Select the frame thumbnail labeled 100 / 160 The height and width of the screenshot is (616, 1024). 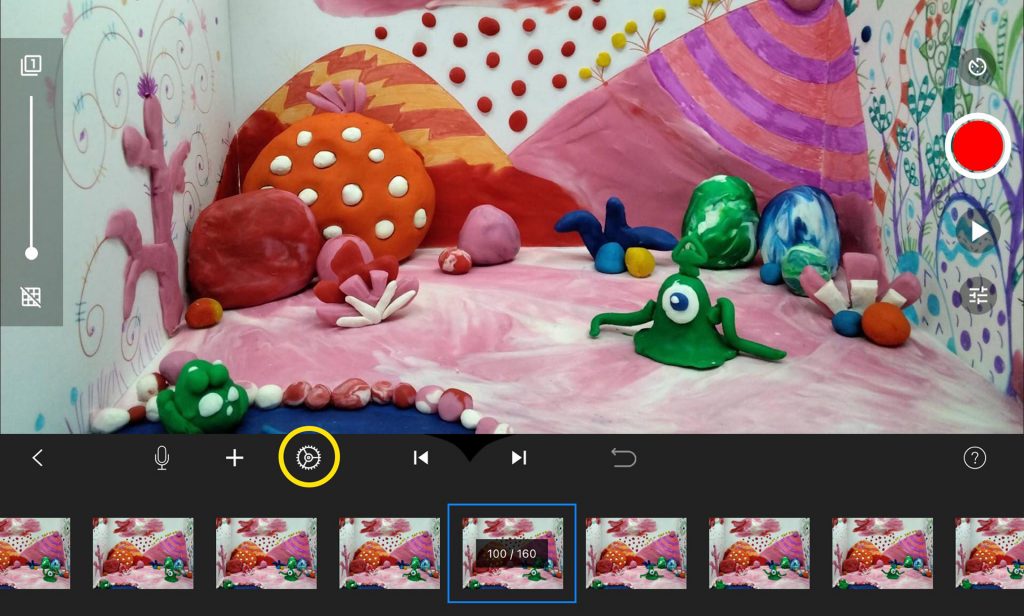pos(512,553)
